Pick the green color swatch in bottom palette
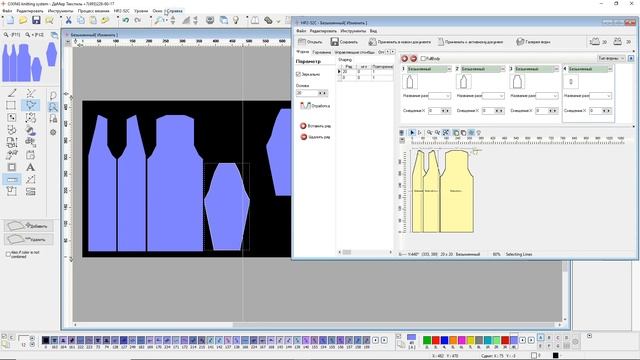This screenshot has width=640, height=360. point(427,340)
